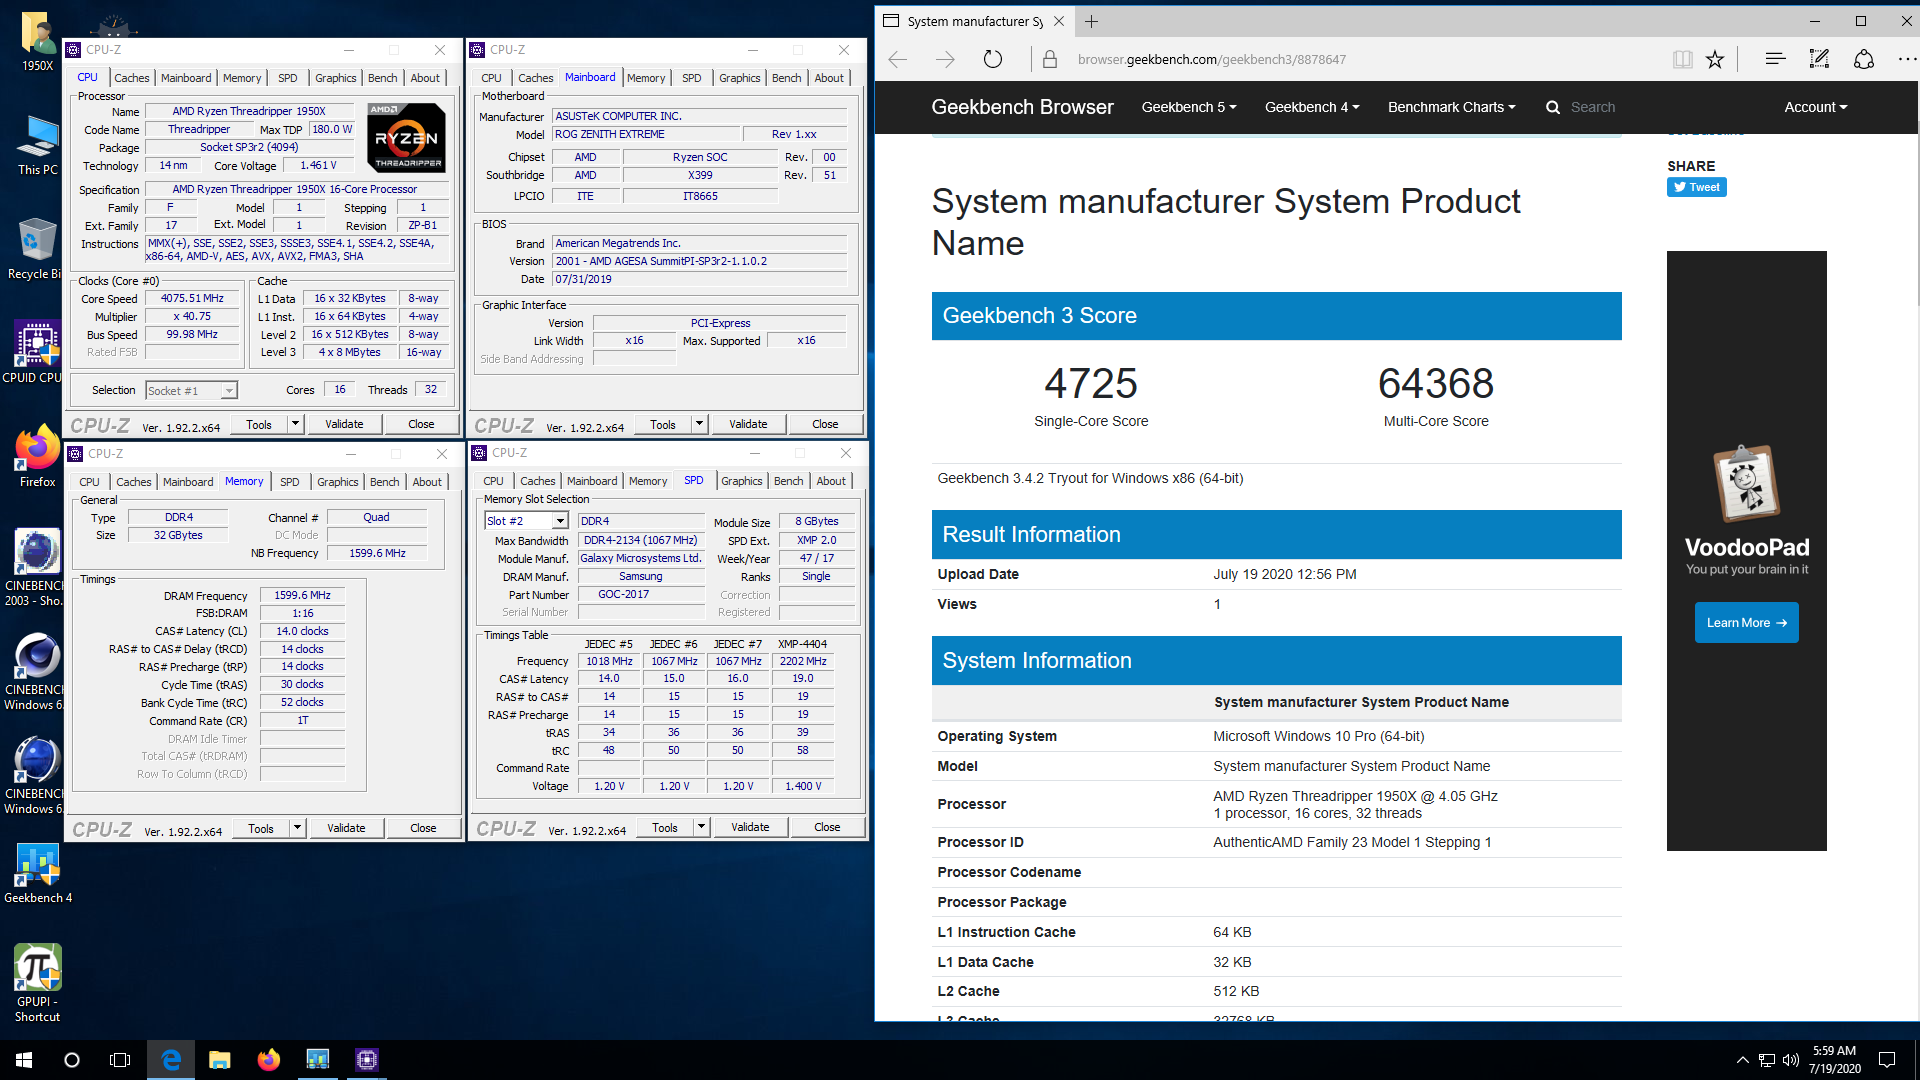Open This PC desktop icon
Image resolution: width=1920 pixels, height=1080 pixels.
[x=38, y=145]
